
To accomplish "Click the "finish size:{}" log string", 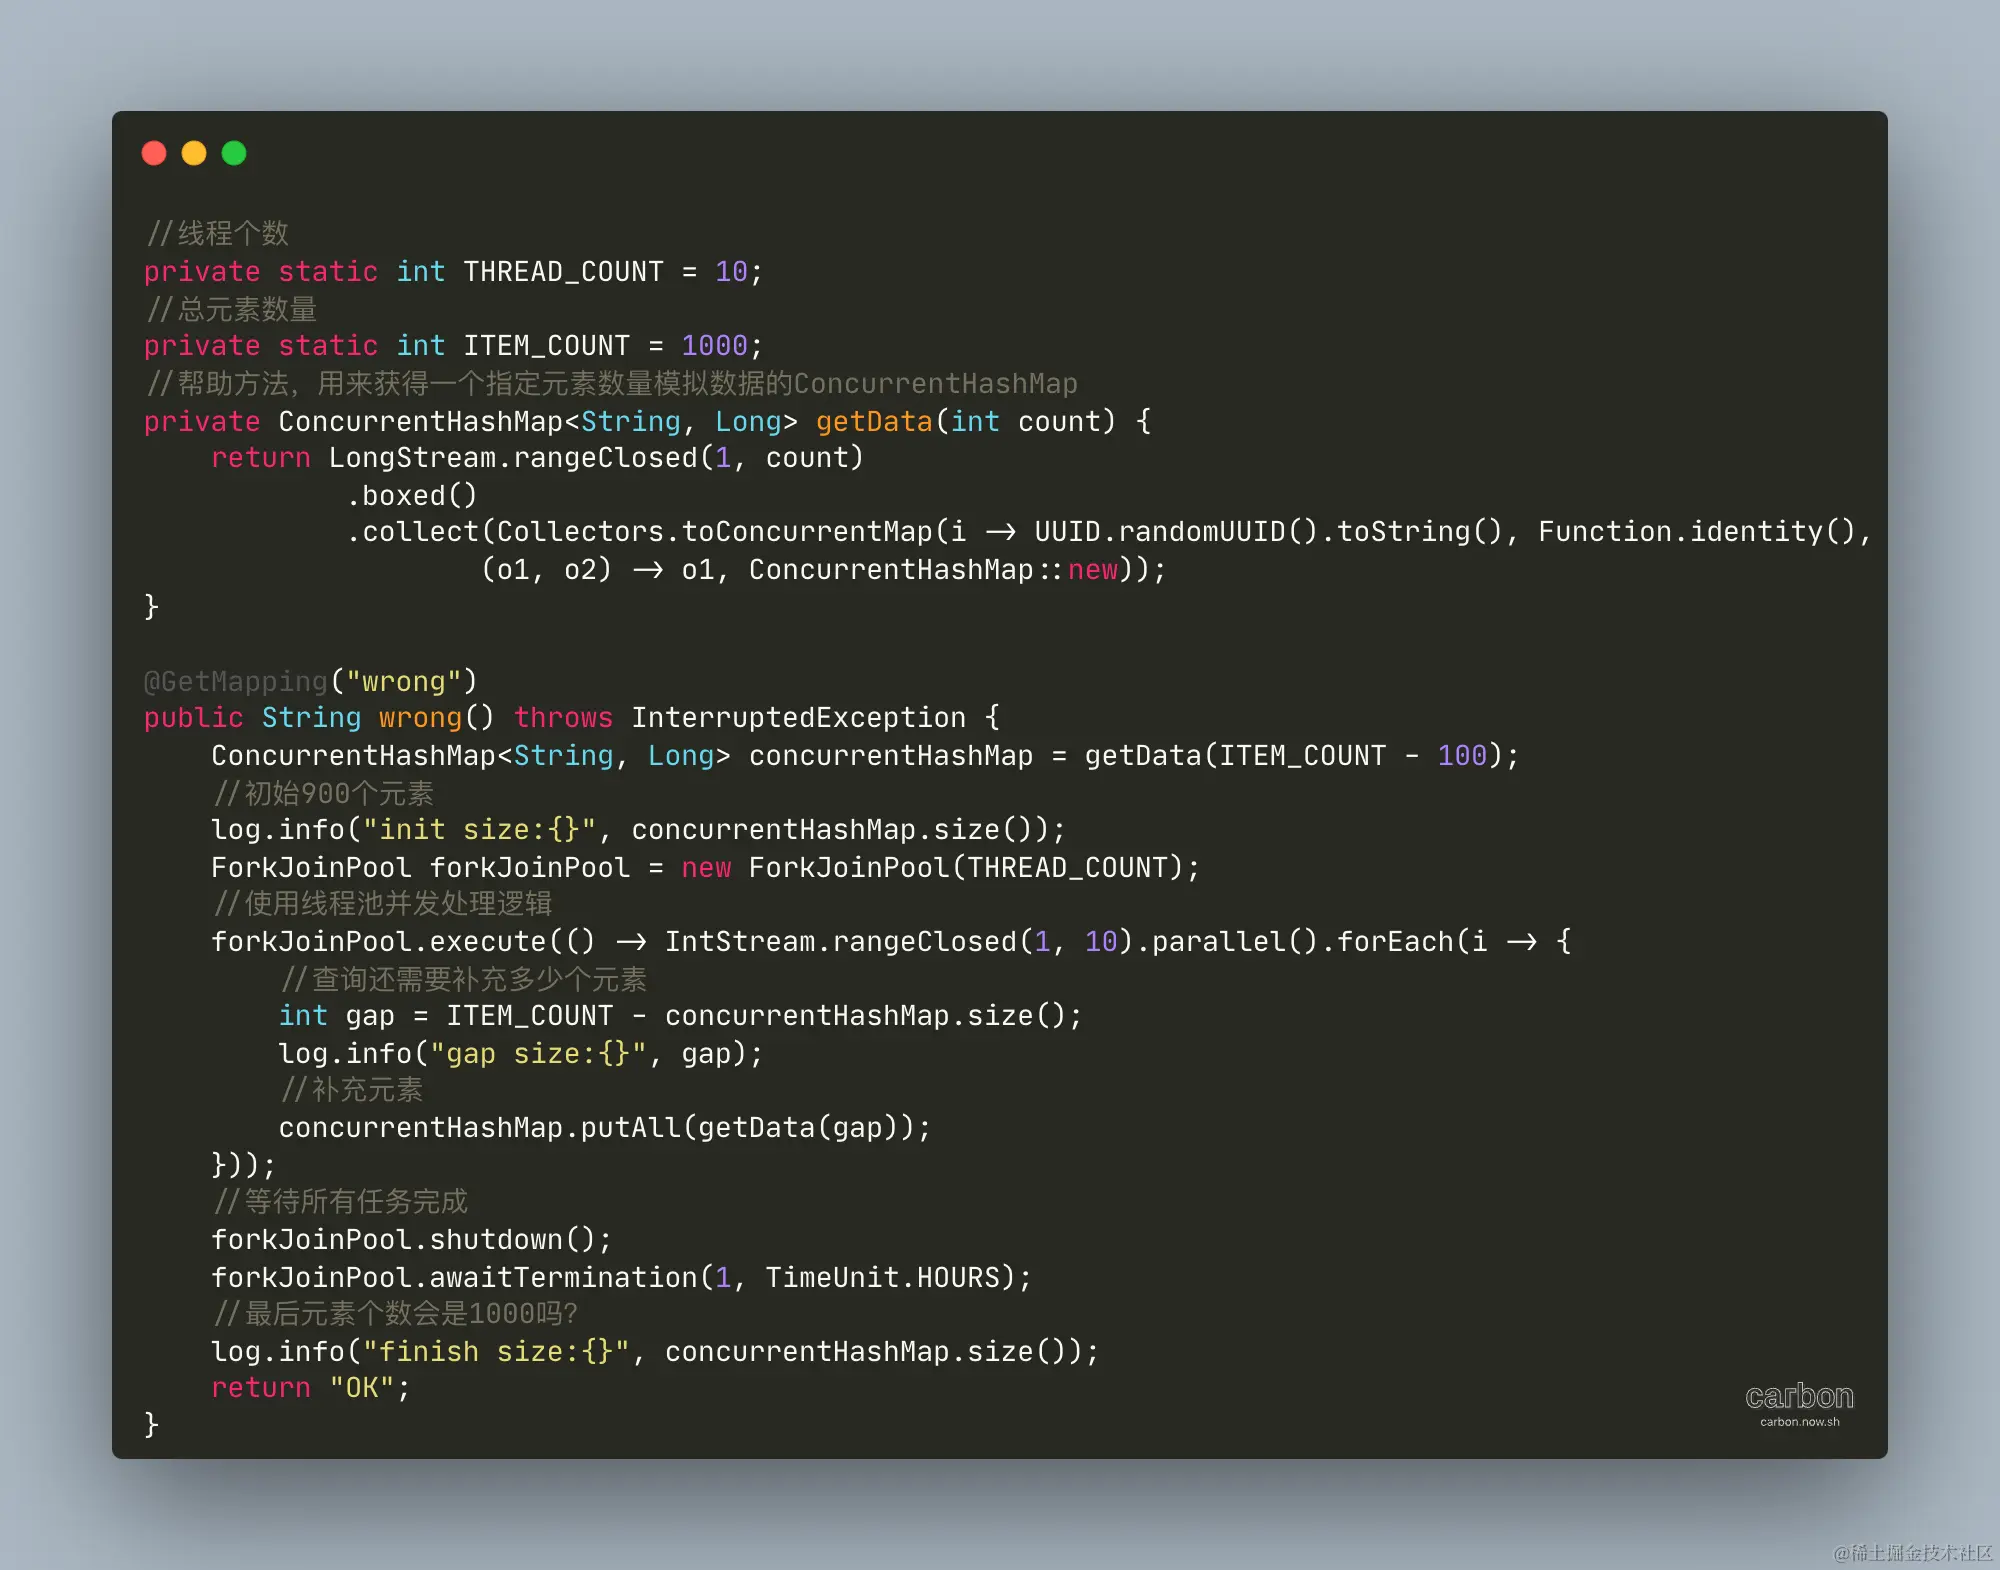I will click(x=496, y=1352).
